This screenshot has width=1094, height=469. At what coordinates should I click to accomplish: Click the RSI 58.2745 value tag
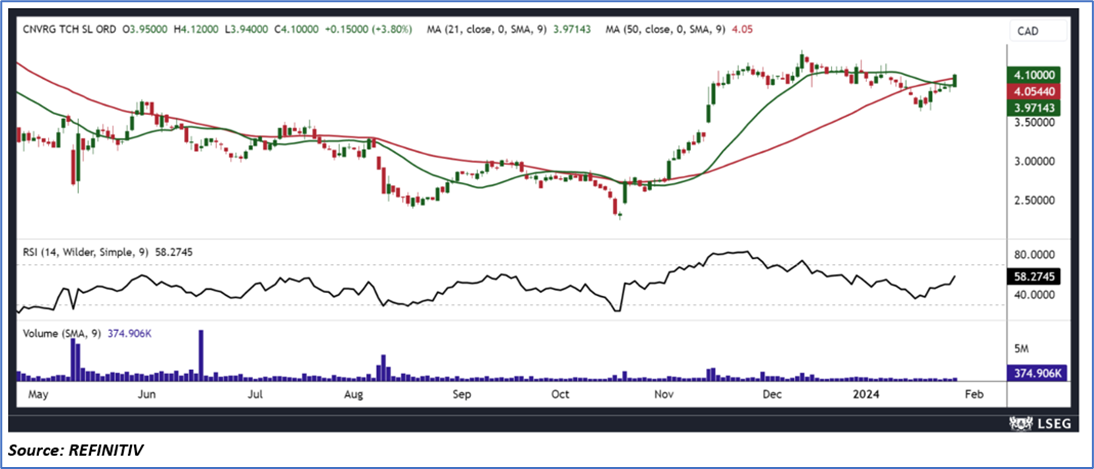1035,276
